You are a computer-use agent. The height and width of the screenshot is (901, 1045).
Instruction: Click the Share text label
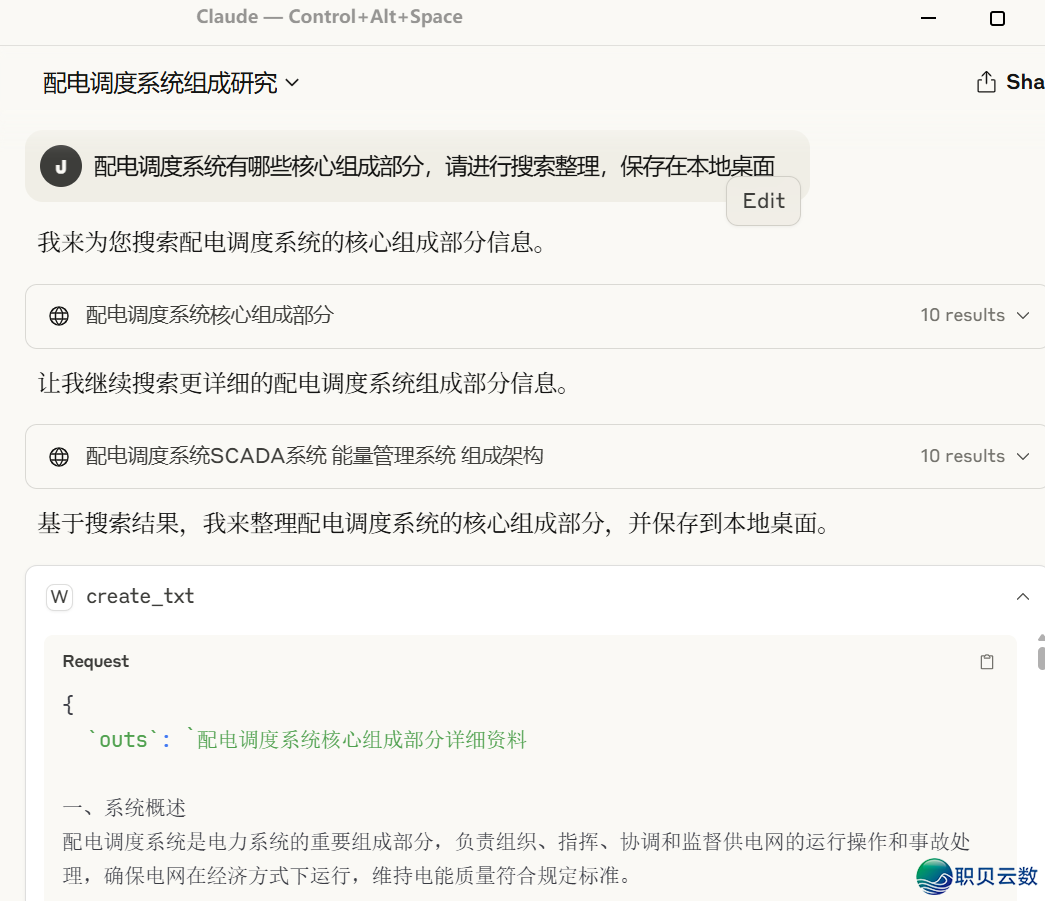(1025, 82)
